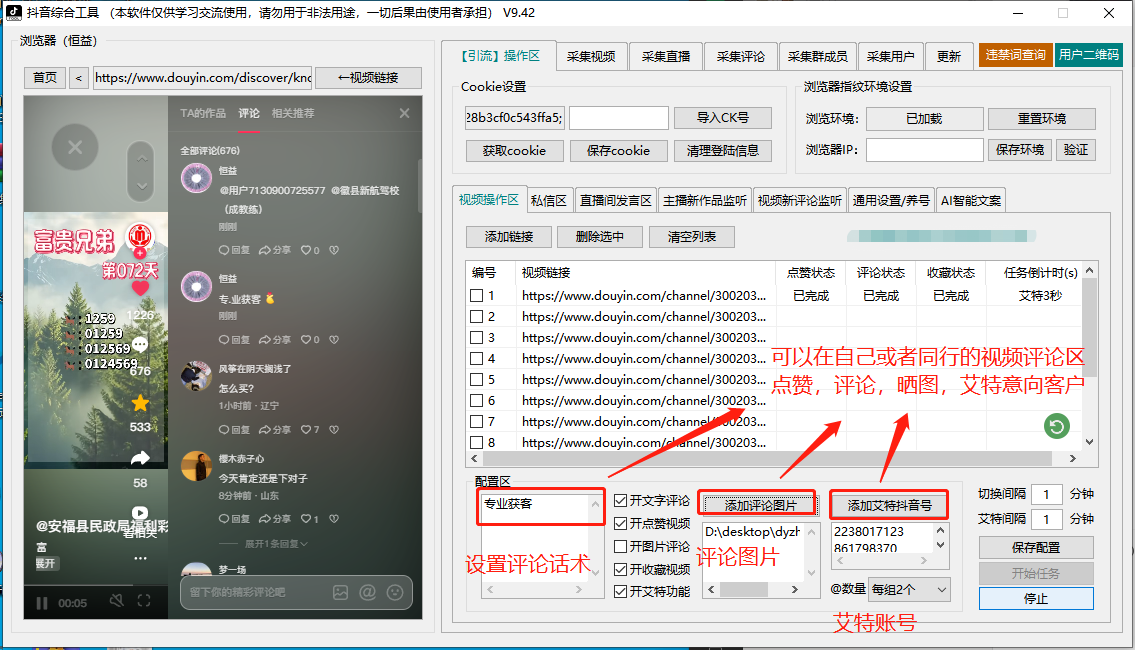Click the @ mention icon in comment input

point(367,593)
